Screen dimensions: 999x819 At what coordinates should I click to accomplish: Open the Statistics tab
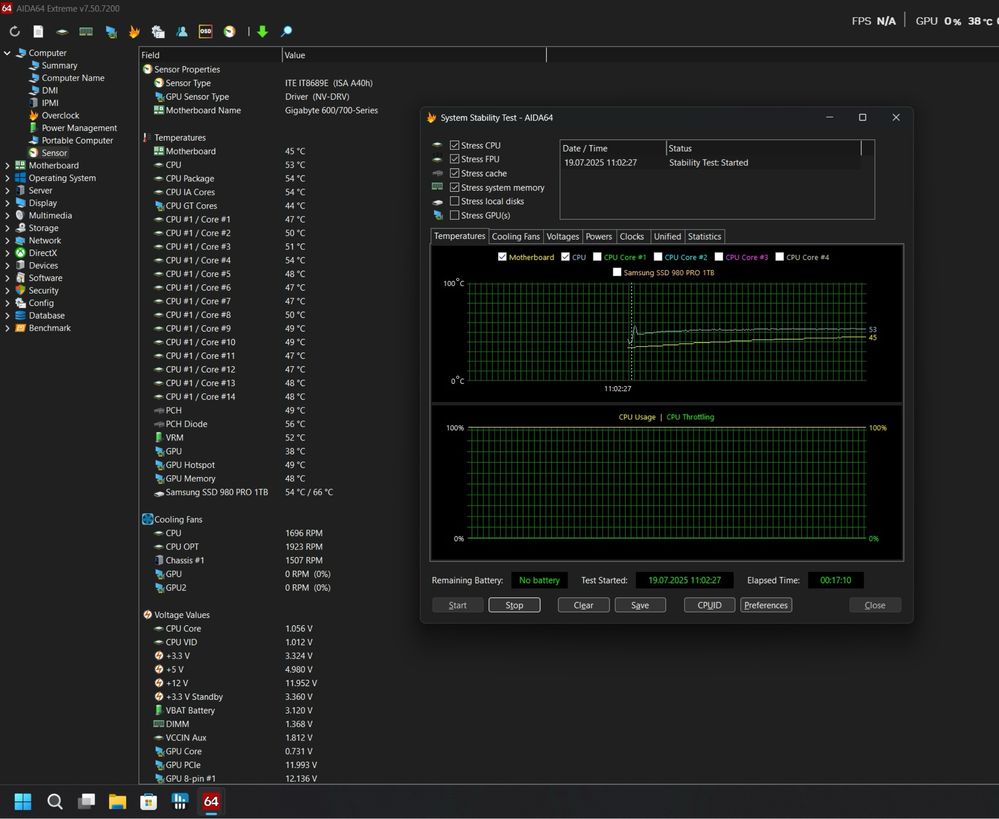[x=704, y=236]
